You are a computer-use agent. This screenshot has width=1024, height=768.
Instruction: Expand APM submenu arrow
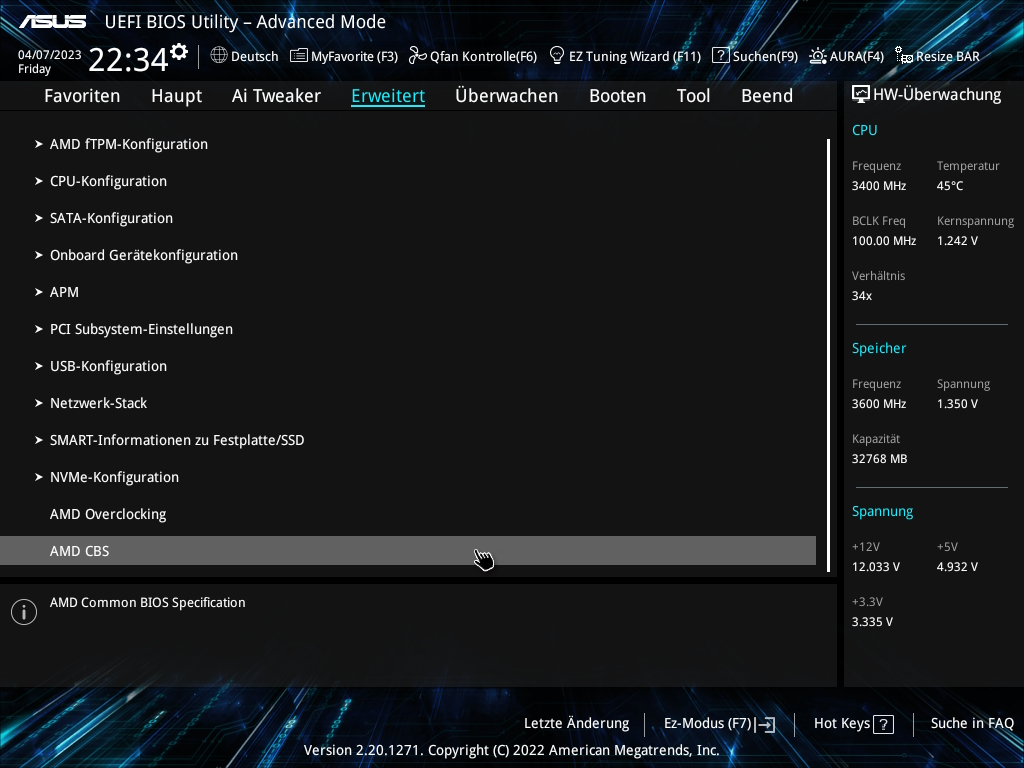[x=39, y=292]
